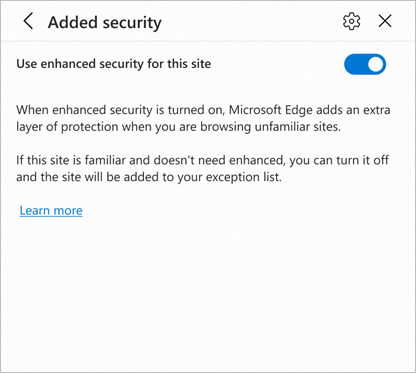
Task: Click the 'Use enhanced security for this site' label
Action: click(114, 64)
